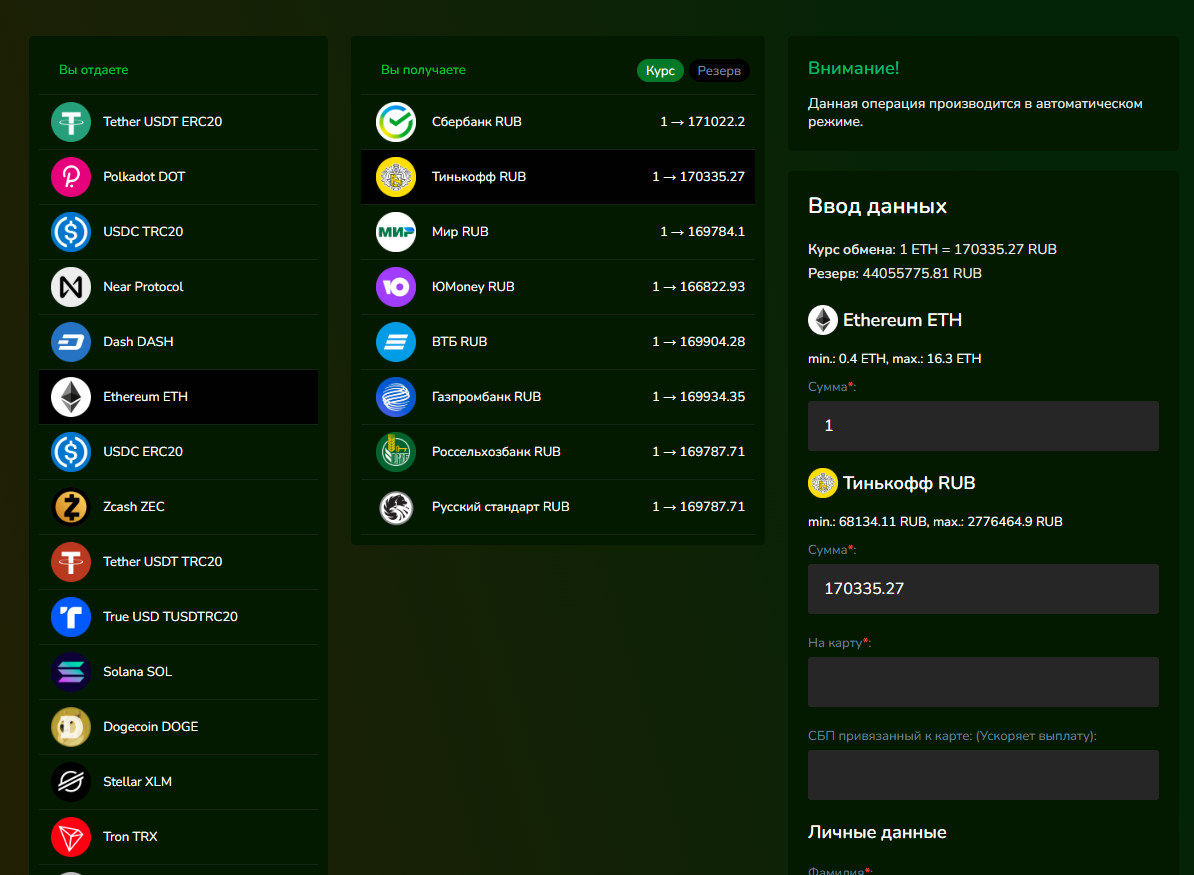The height and width of the screenshot is (875, 1194).
Task: Click the Сбербанк RUB logo
Action: click(396, 122)
